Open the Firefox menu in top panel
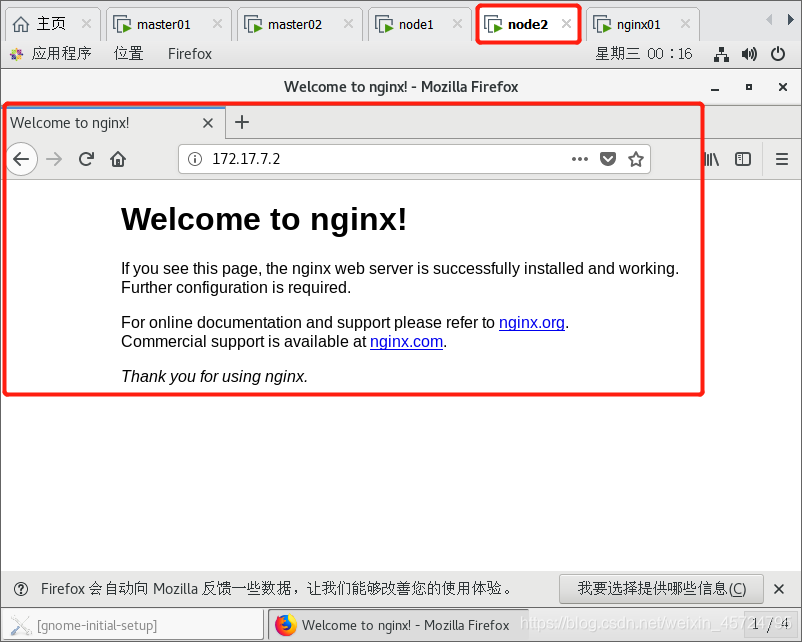This screenshot has width=802, height=642. pyautogui.click(x=190, y=54)
